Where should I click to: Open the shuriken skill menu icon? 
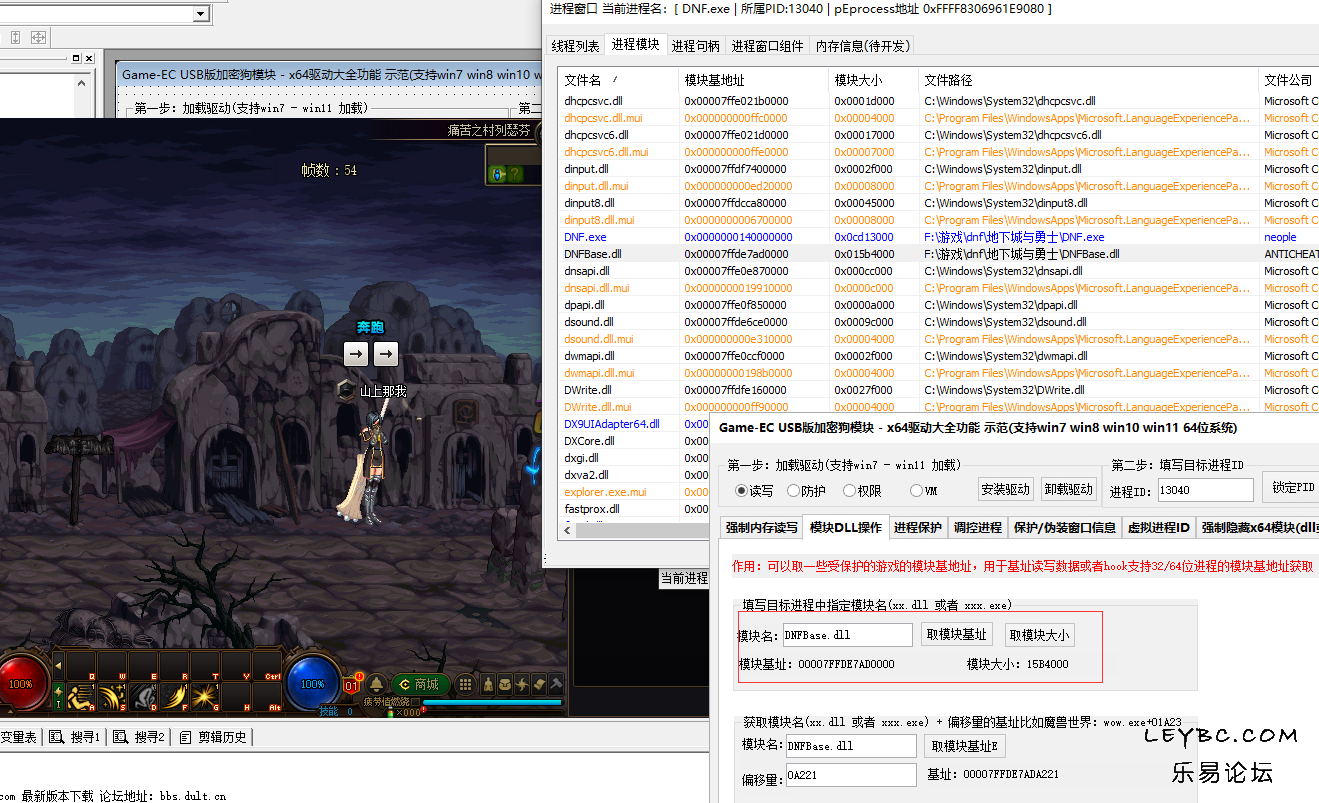point(522,684)
